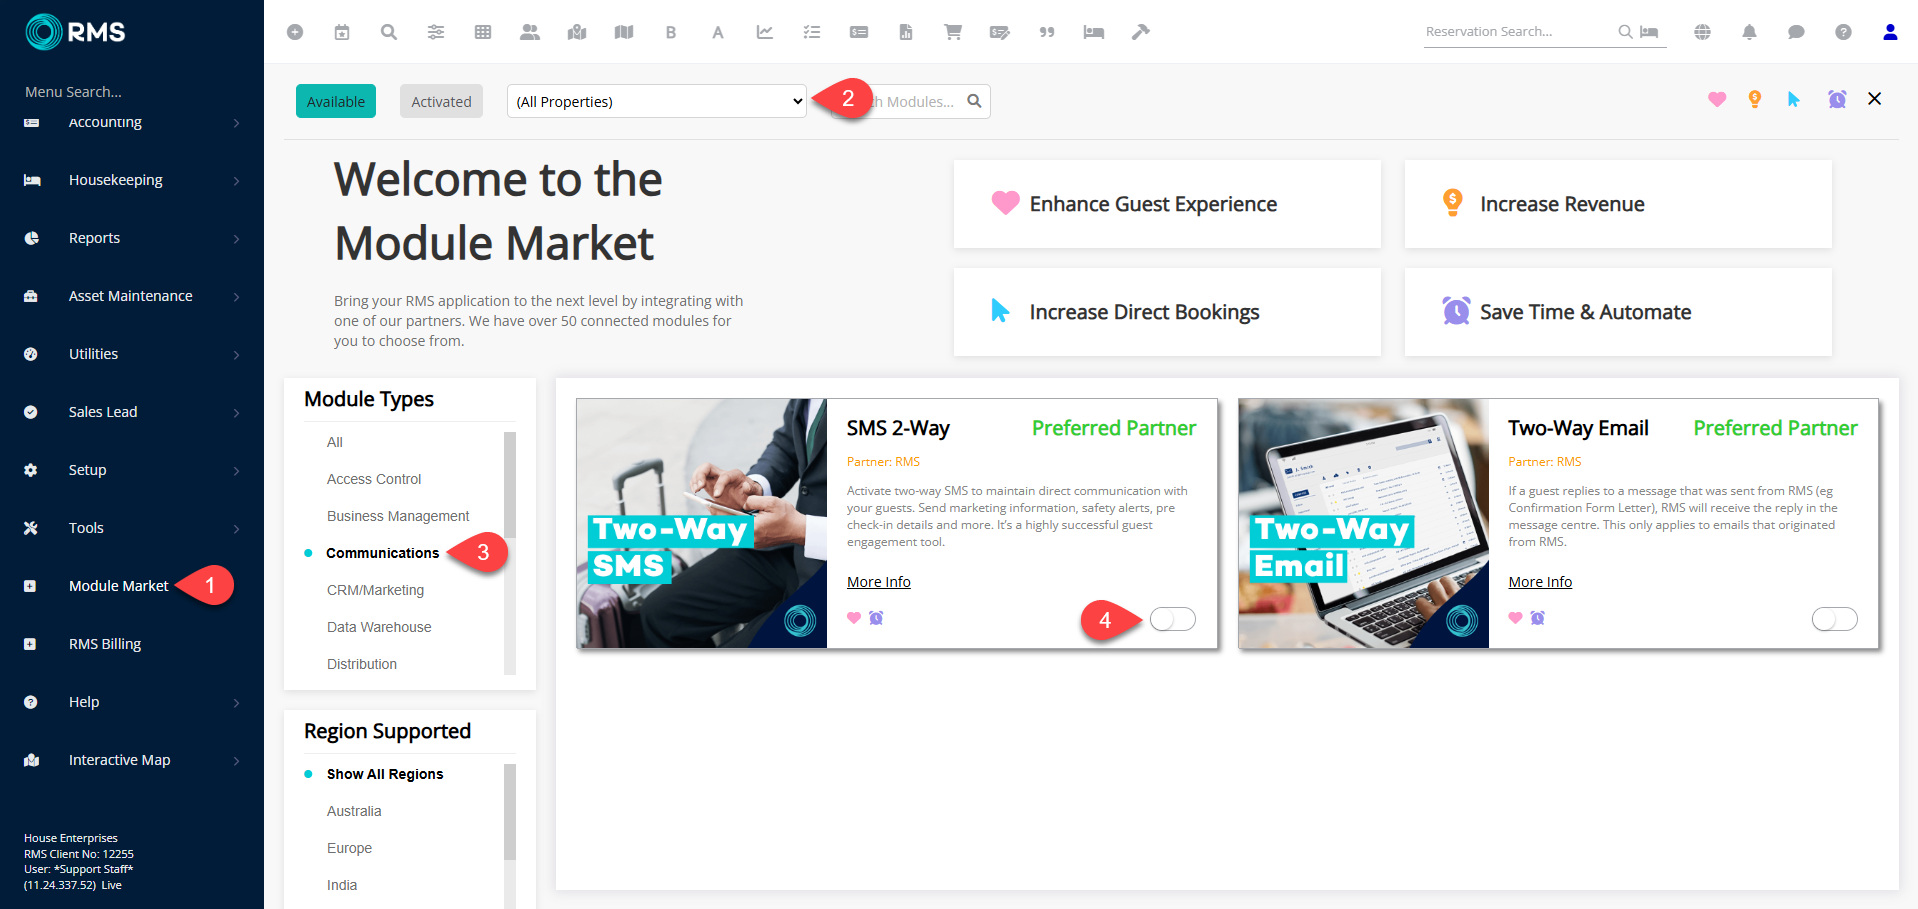Open the notifications bell icon
The image size is (1918, 909).
(1749, 32)
